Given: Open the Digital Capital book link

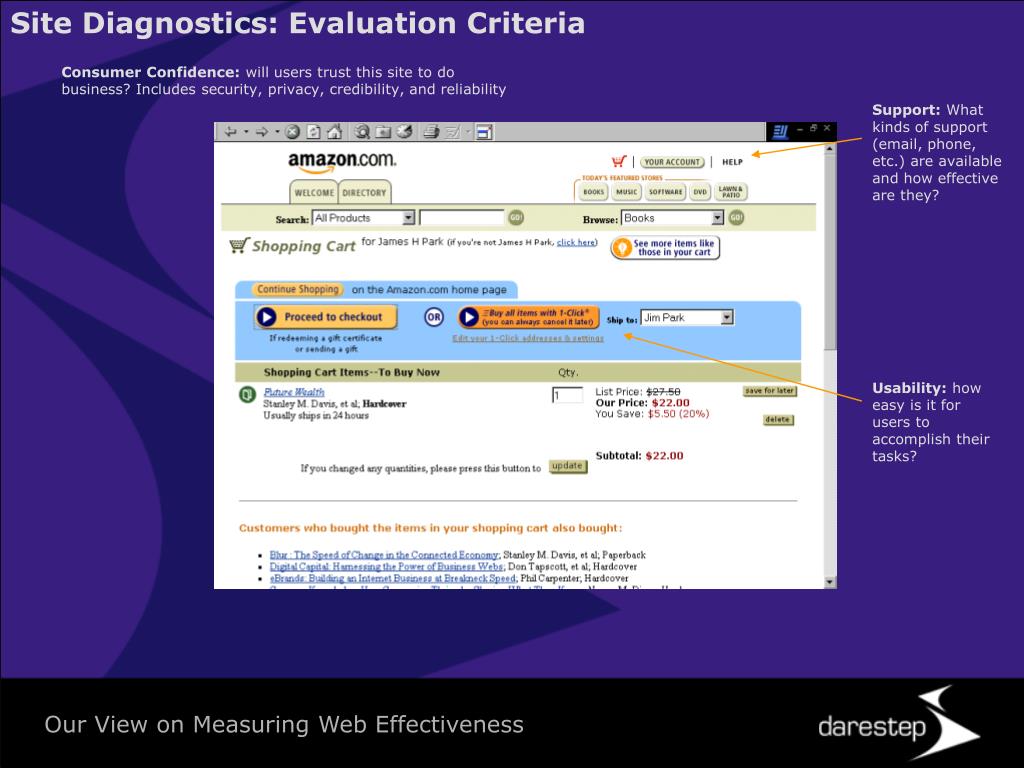Looking at the screenshot, I should click(387, 567).
